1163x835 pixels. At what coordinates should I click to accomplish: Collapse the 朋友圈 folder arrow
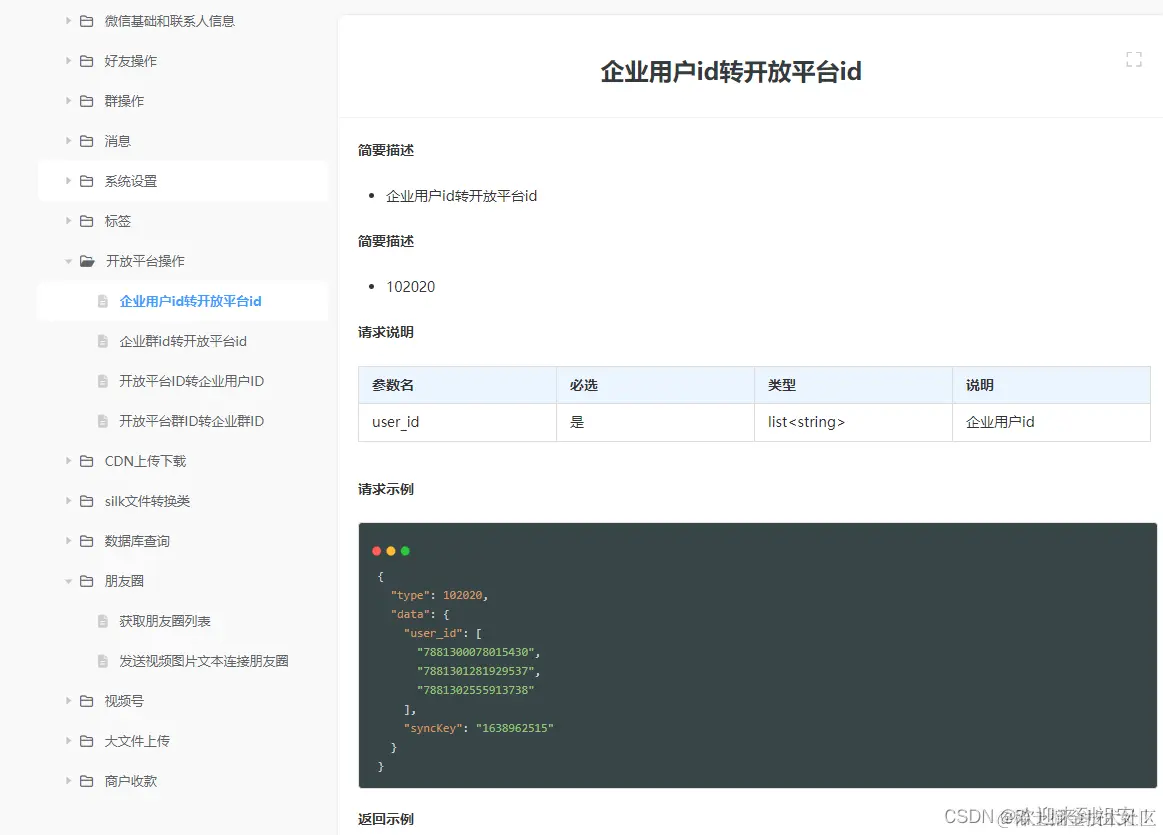(68, 582)
